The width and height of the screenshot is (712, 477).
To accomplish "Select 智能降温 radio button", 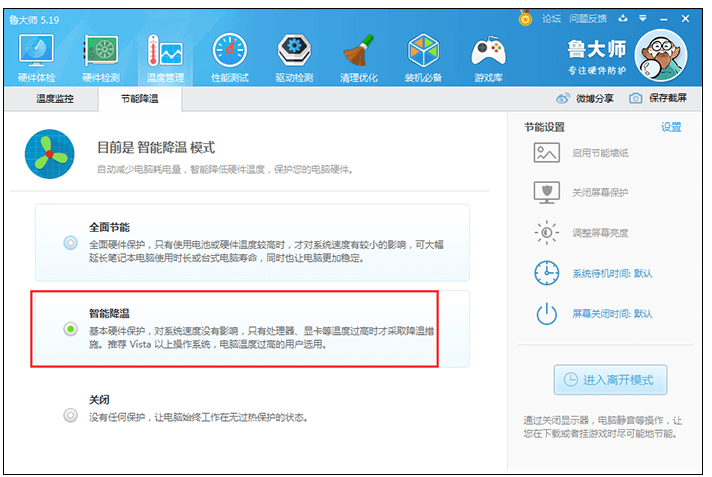I will (x=70, y=329).
